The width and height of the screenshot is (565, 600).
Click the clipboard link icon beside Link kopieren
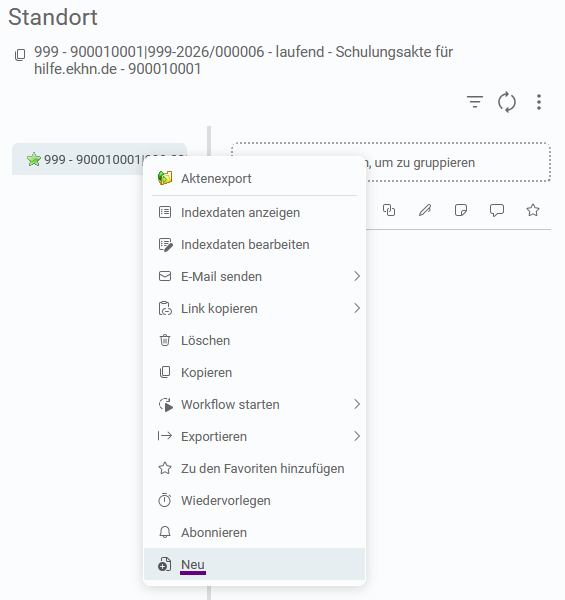pos(165,308)
